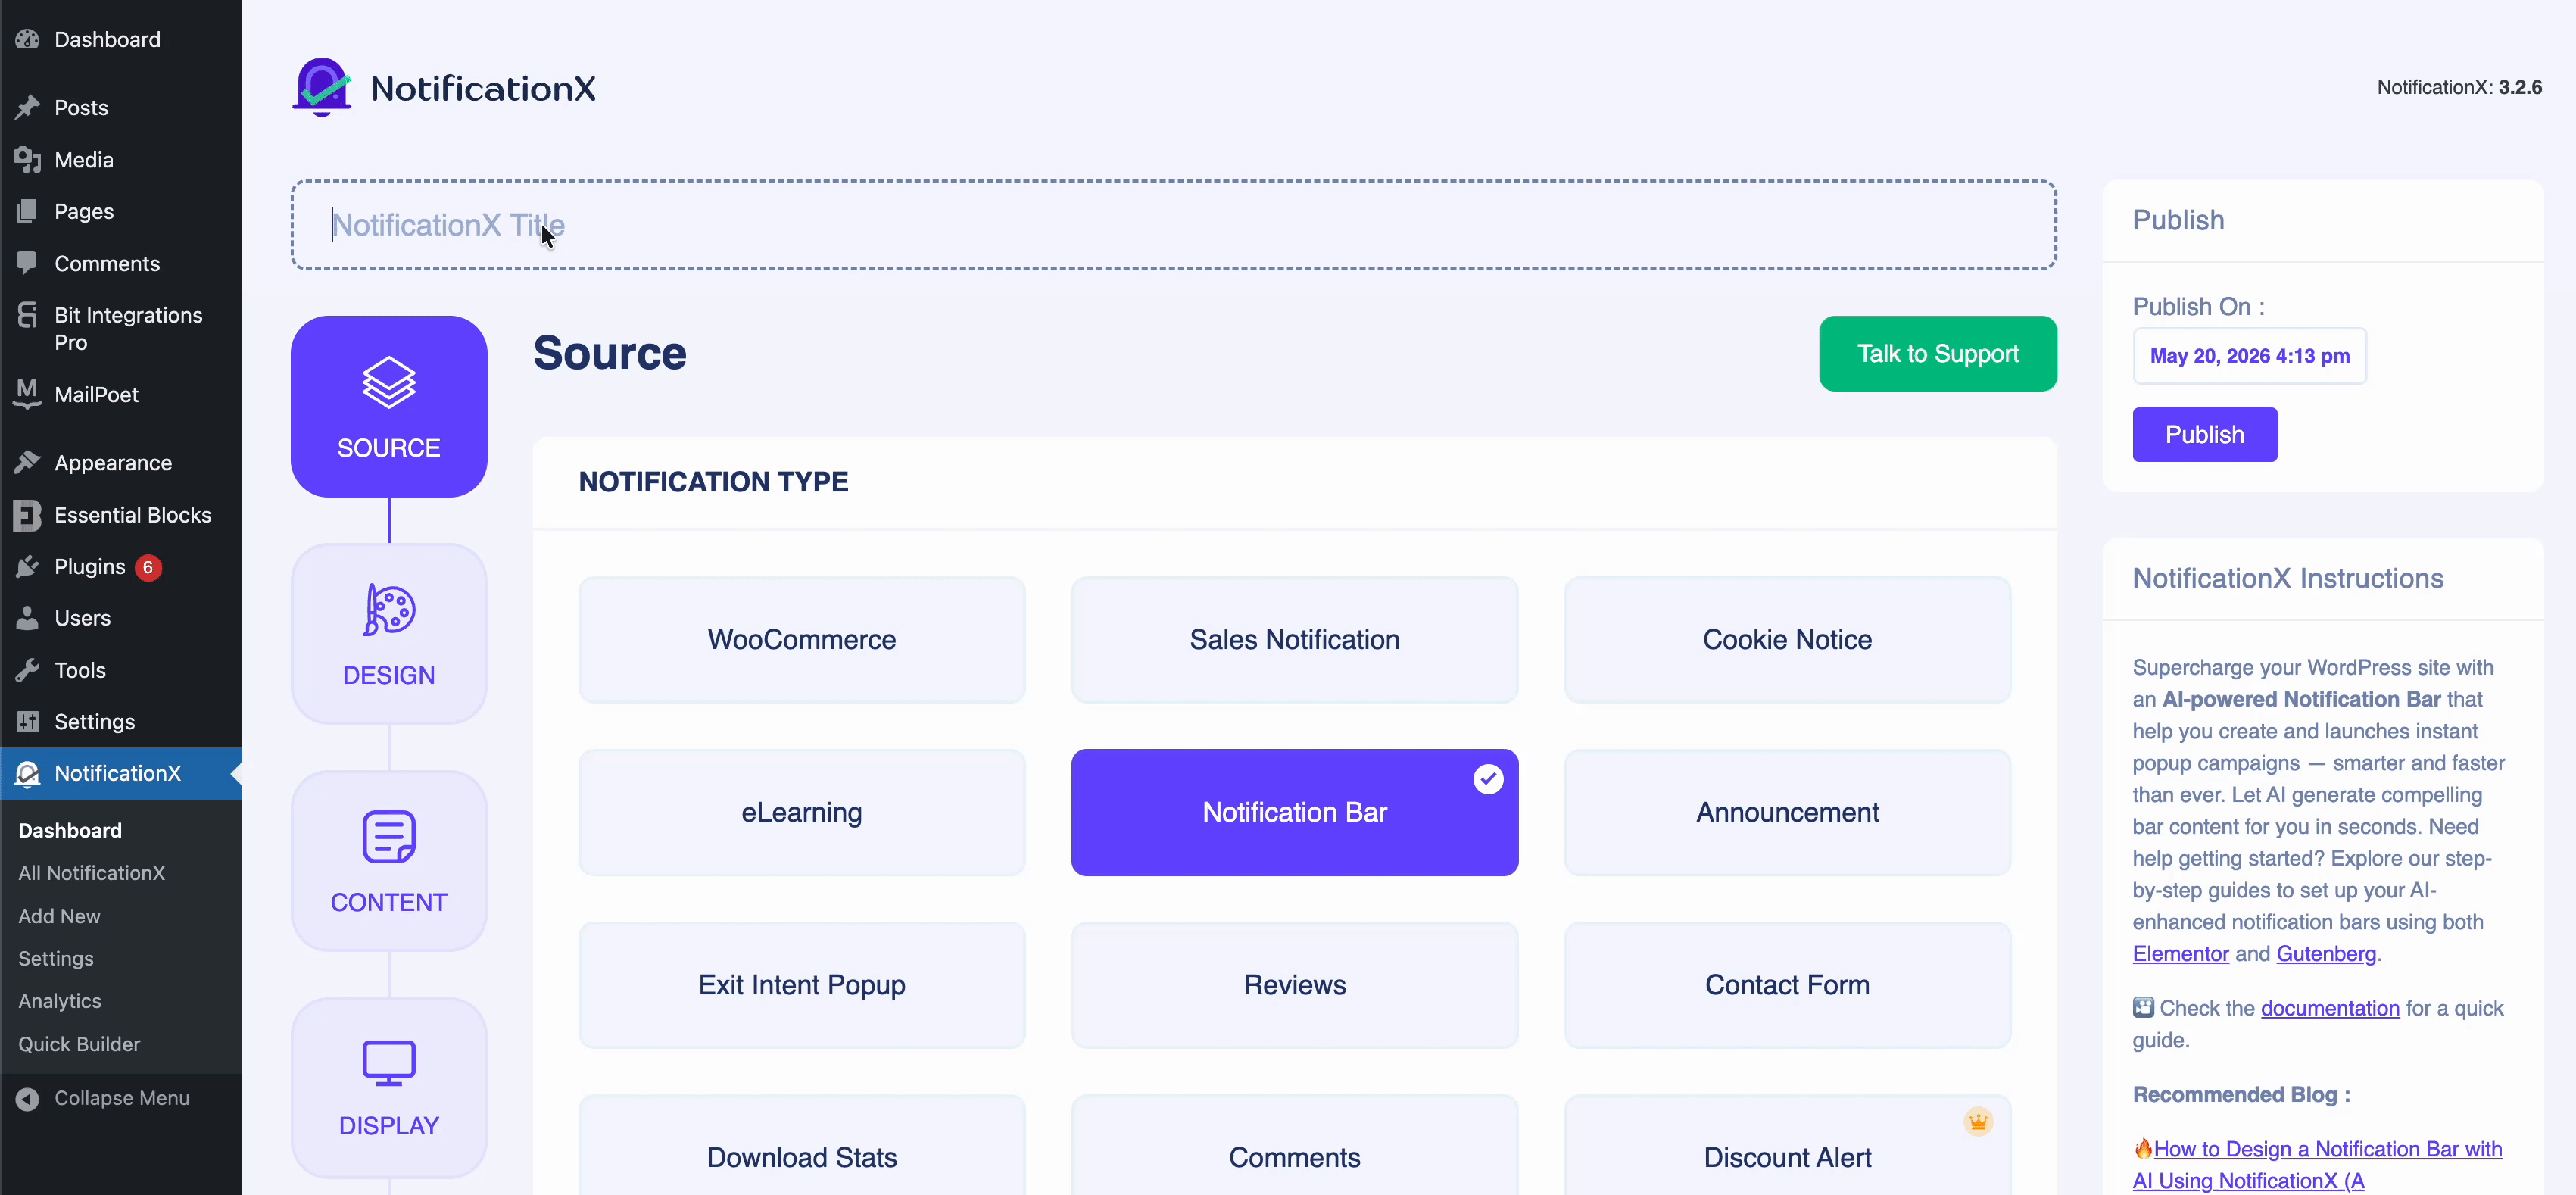Screen dimensions: 2576x1195
Task: Go to the CONTENT step tab
Action: 389,861
